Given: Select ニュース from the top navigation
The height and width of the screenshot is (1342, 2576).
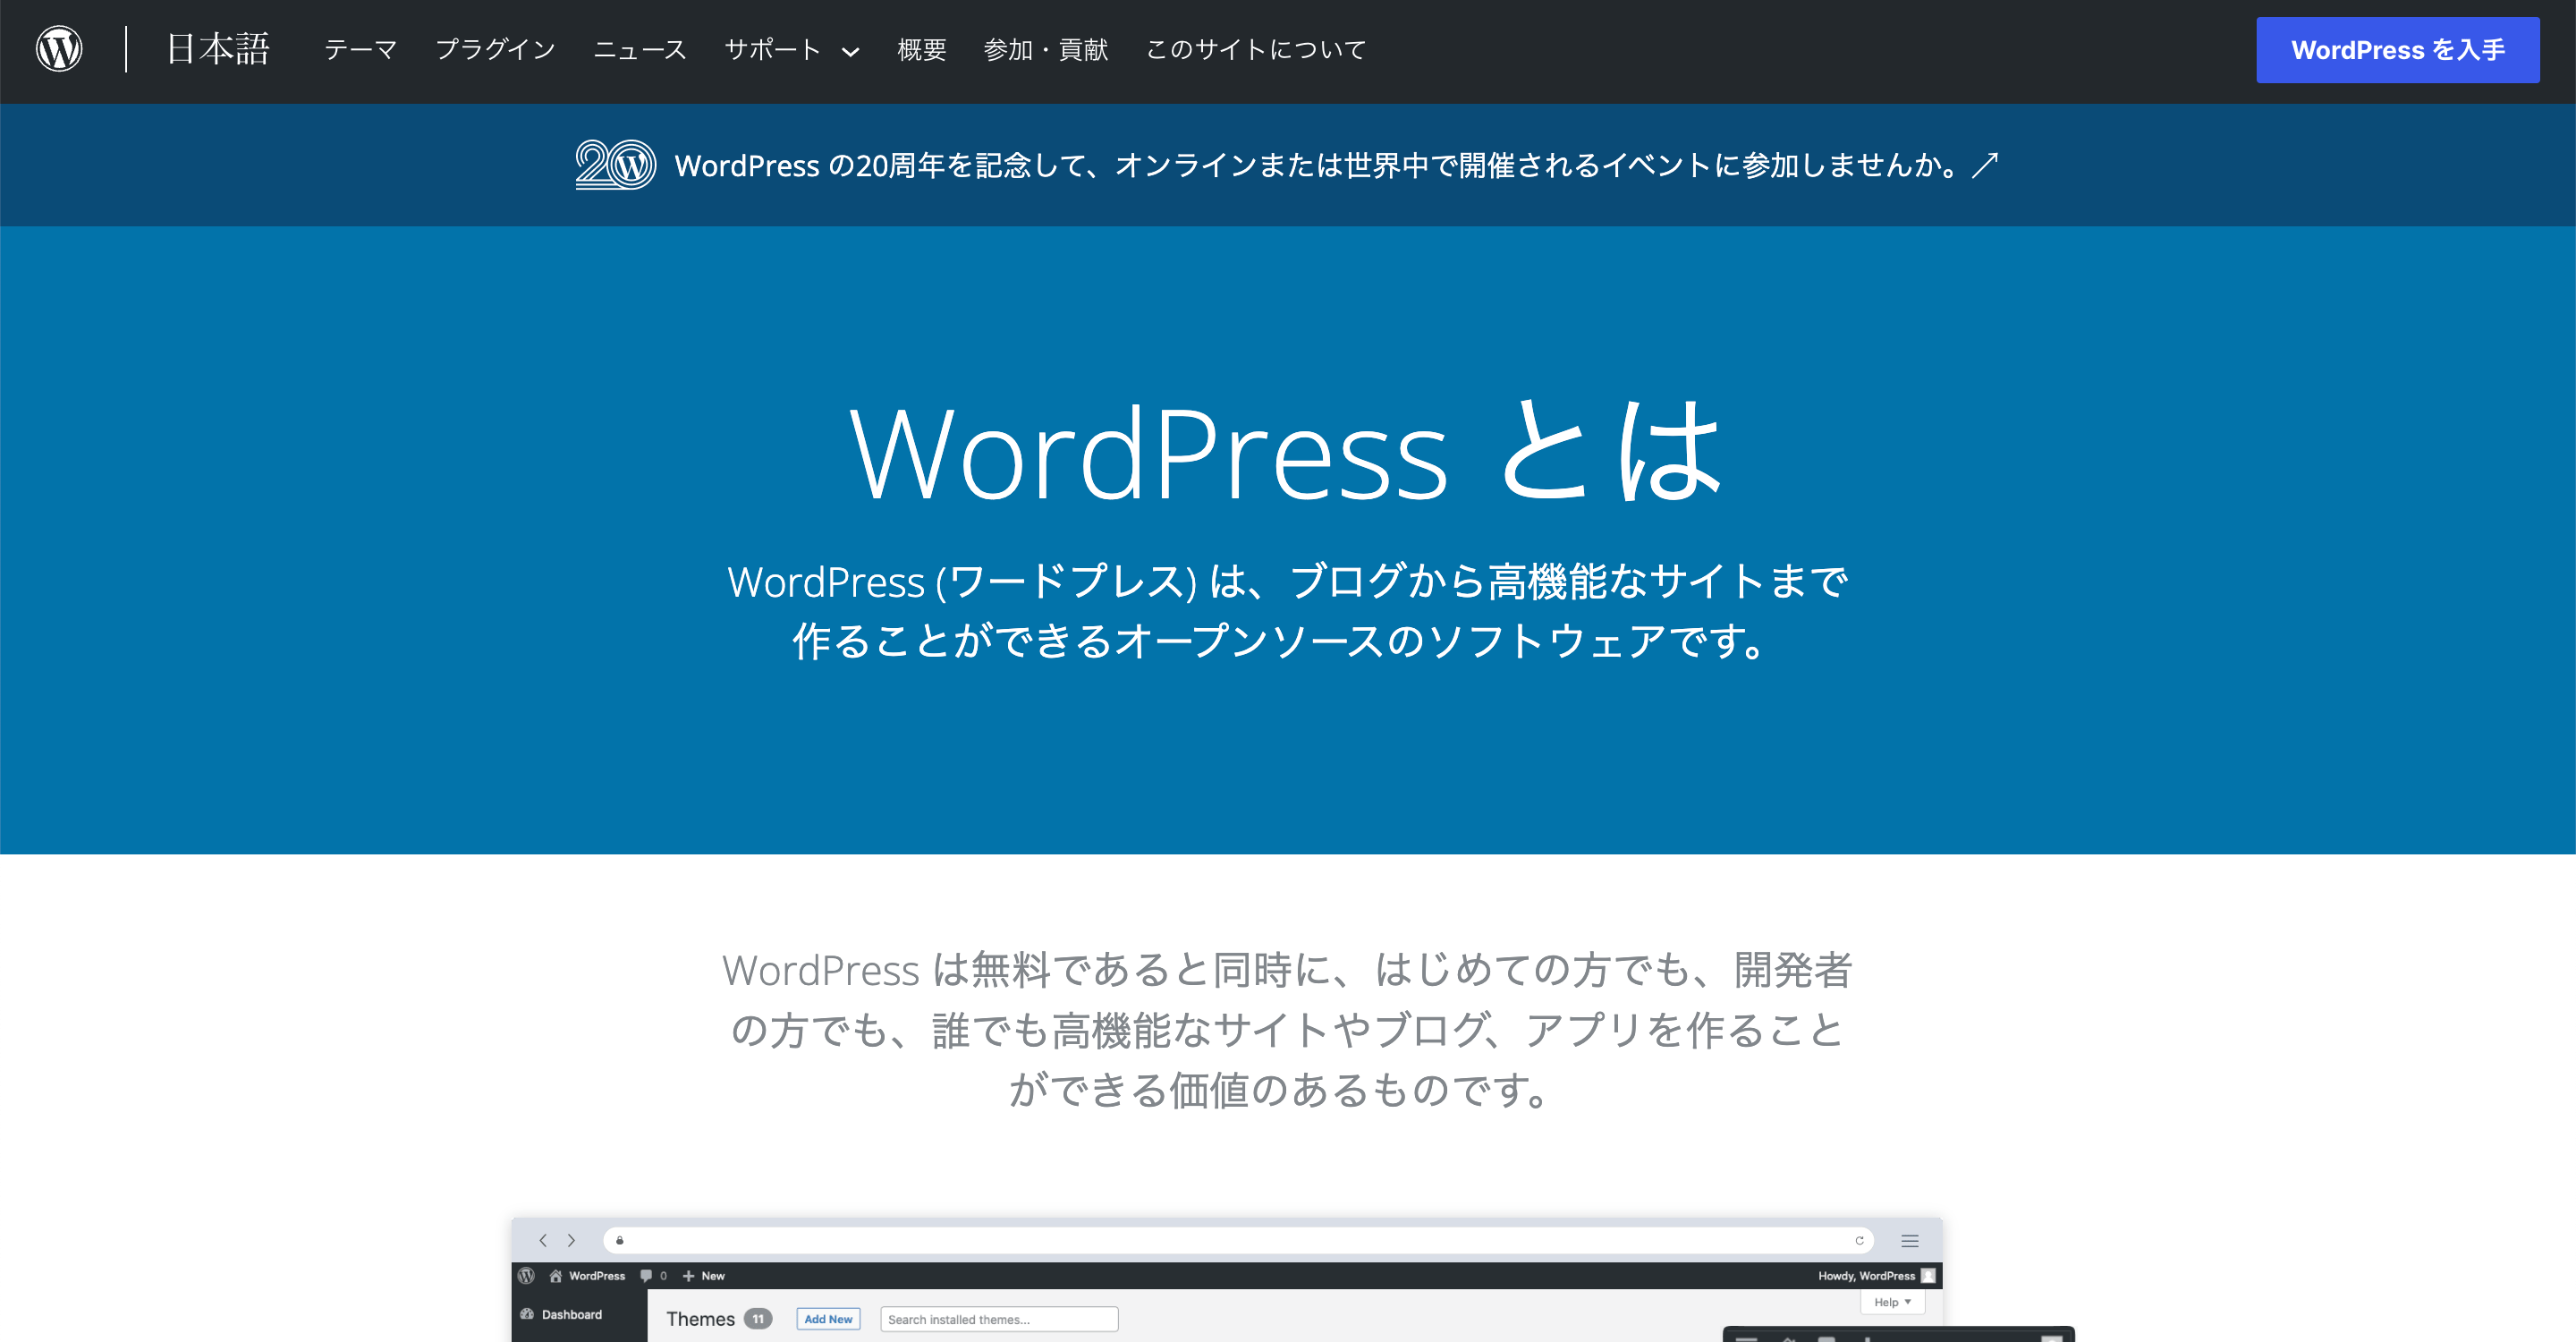Looking at the screenshot, I should point(640,49).
